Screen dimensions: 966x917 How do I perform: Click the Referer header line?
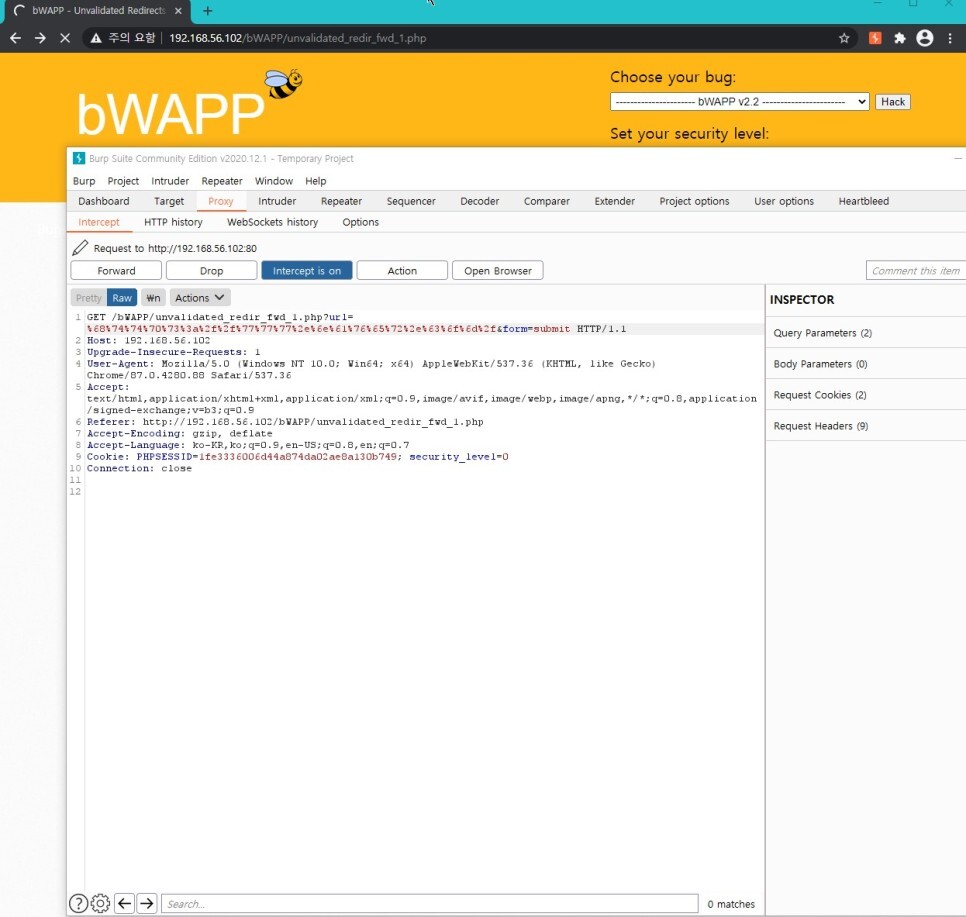tap(285, 422)
